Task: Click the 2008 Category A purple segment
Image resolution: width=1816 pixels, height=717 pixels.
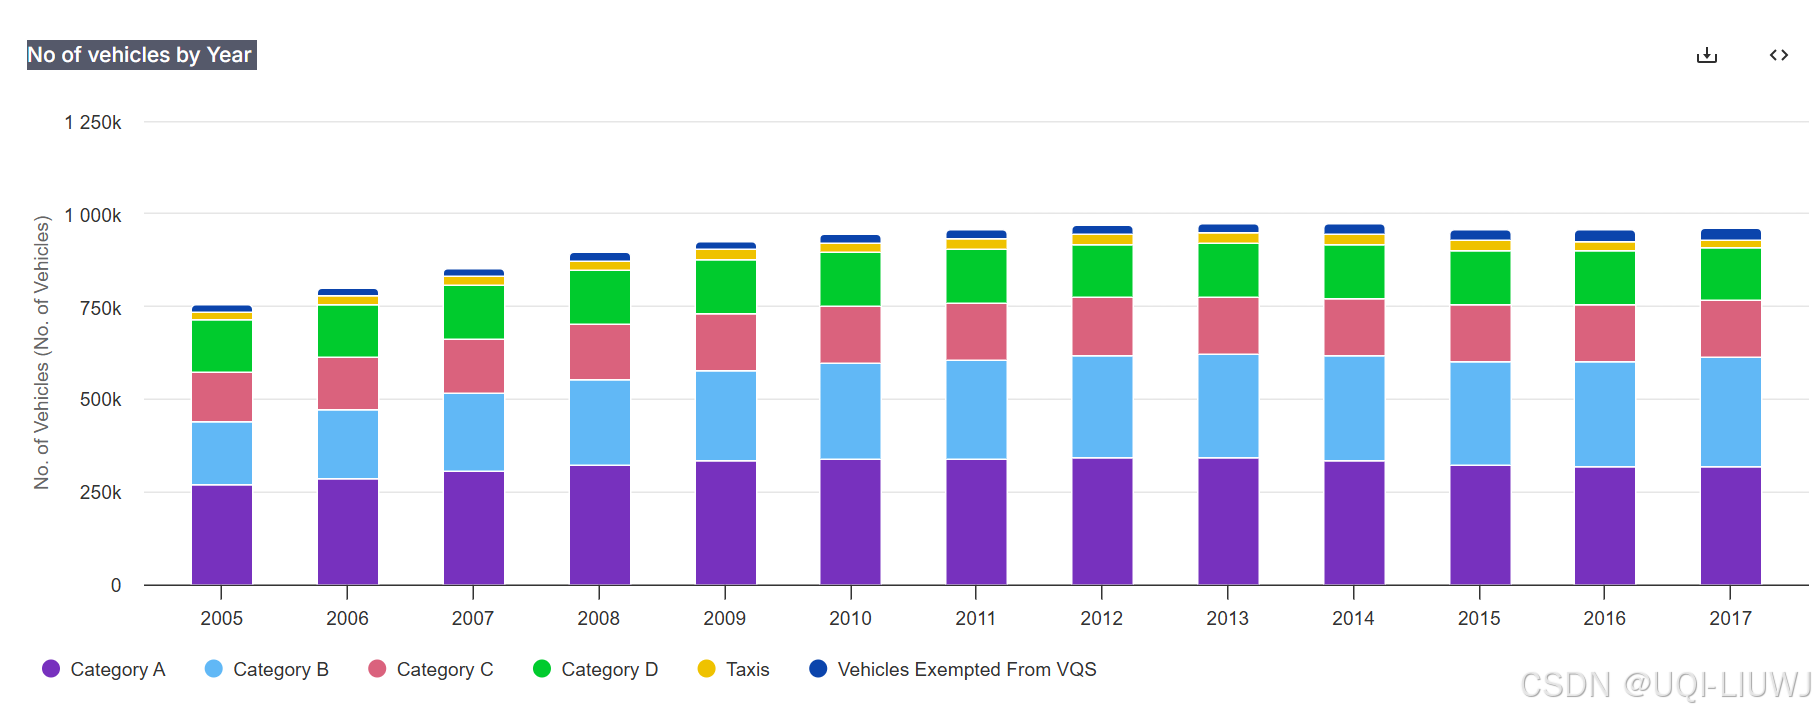Action: pos(599,524)
